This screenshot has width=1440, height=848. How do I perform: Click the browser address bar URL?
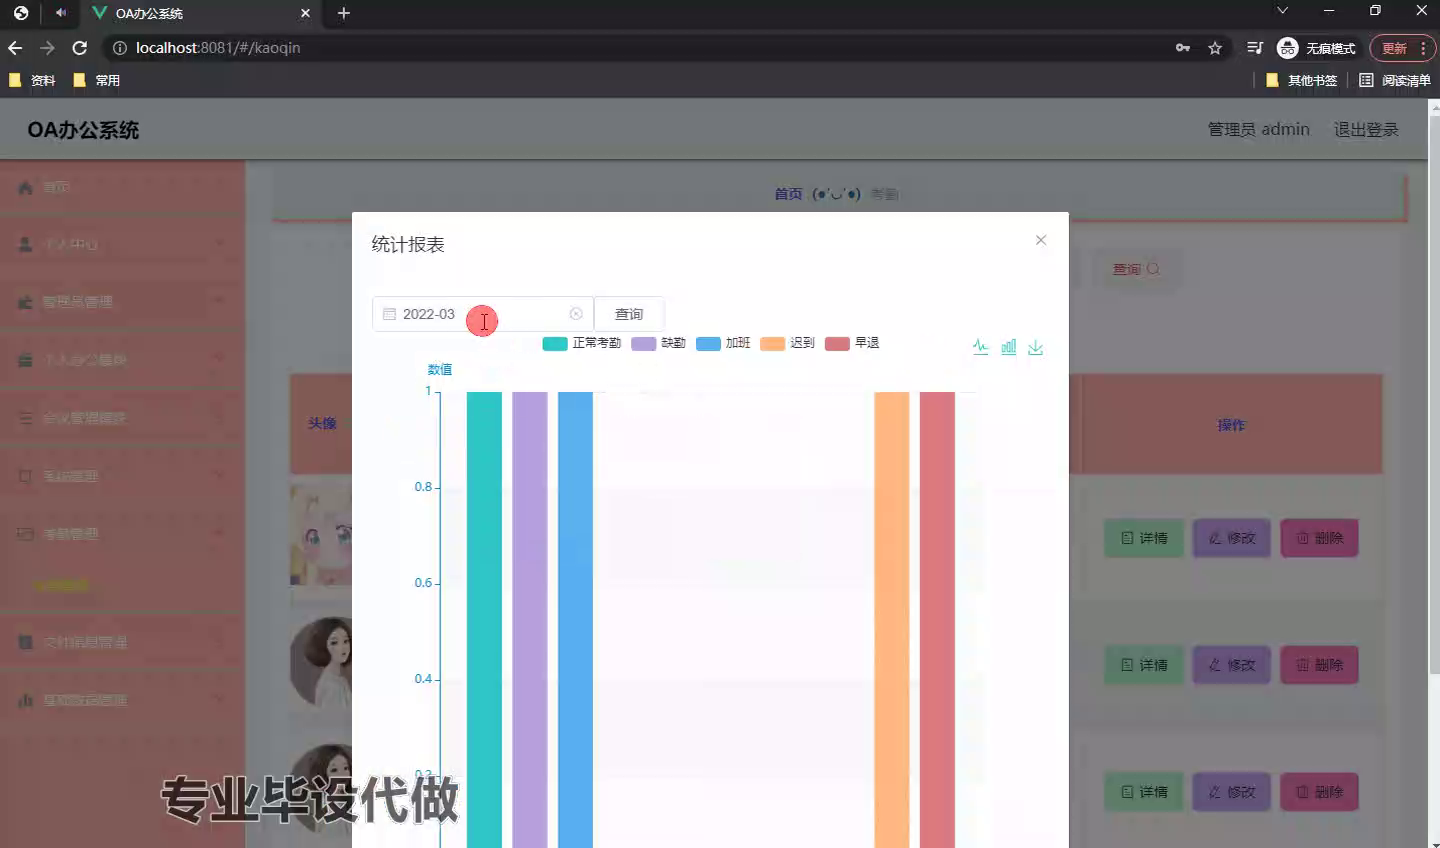pyautogui.click(x=218, y=48)
